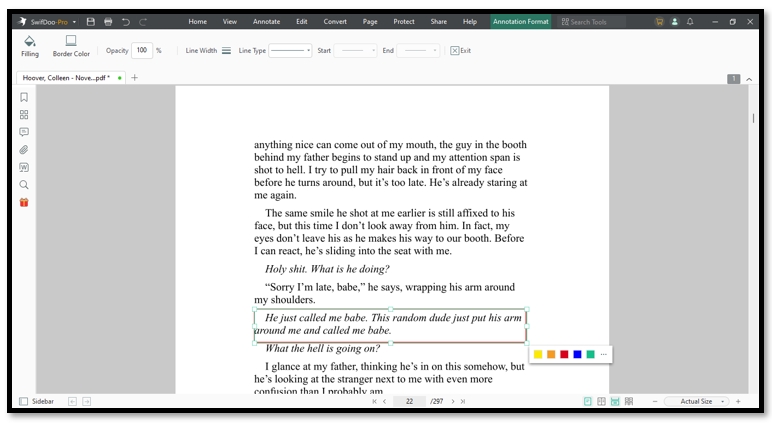Click the Search Tools box
The image size is (772, 423).
pos(592,22)
